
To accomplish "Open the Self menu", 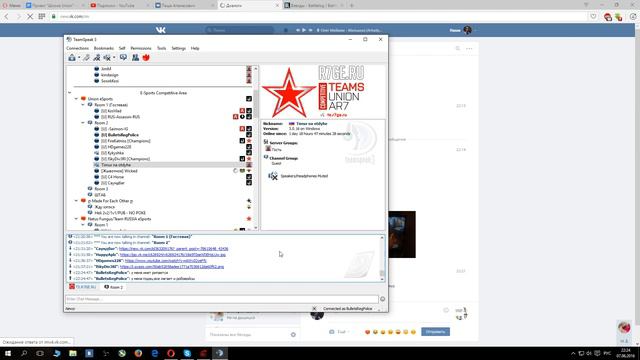I will click(122, 48).
